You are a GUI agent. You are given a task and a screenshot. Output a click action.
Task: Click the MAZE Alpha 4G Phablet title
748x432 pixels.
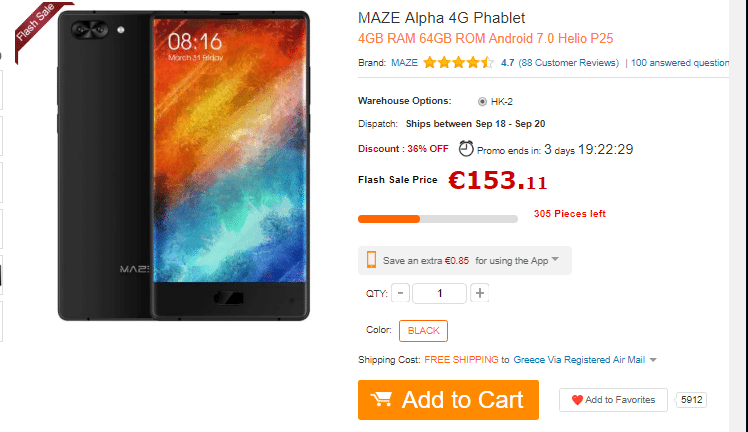pos(441,18)
